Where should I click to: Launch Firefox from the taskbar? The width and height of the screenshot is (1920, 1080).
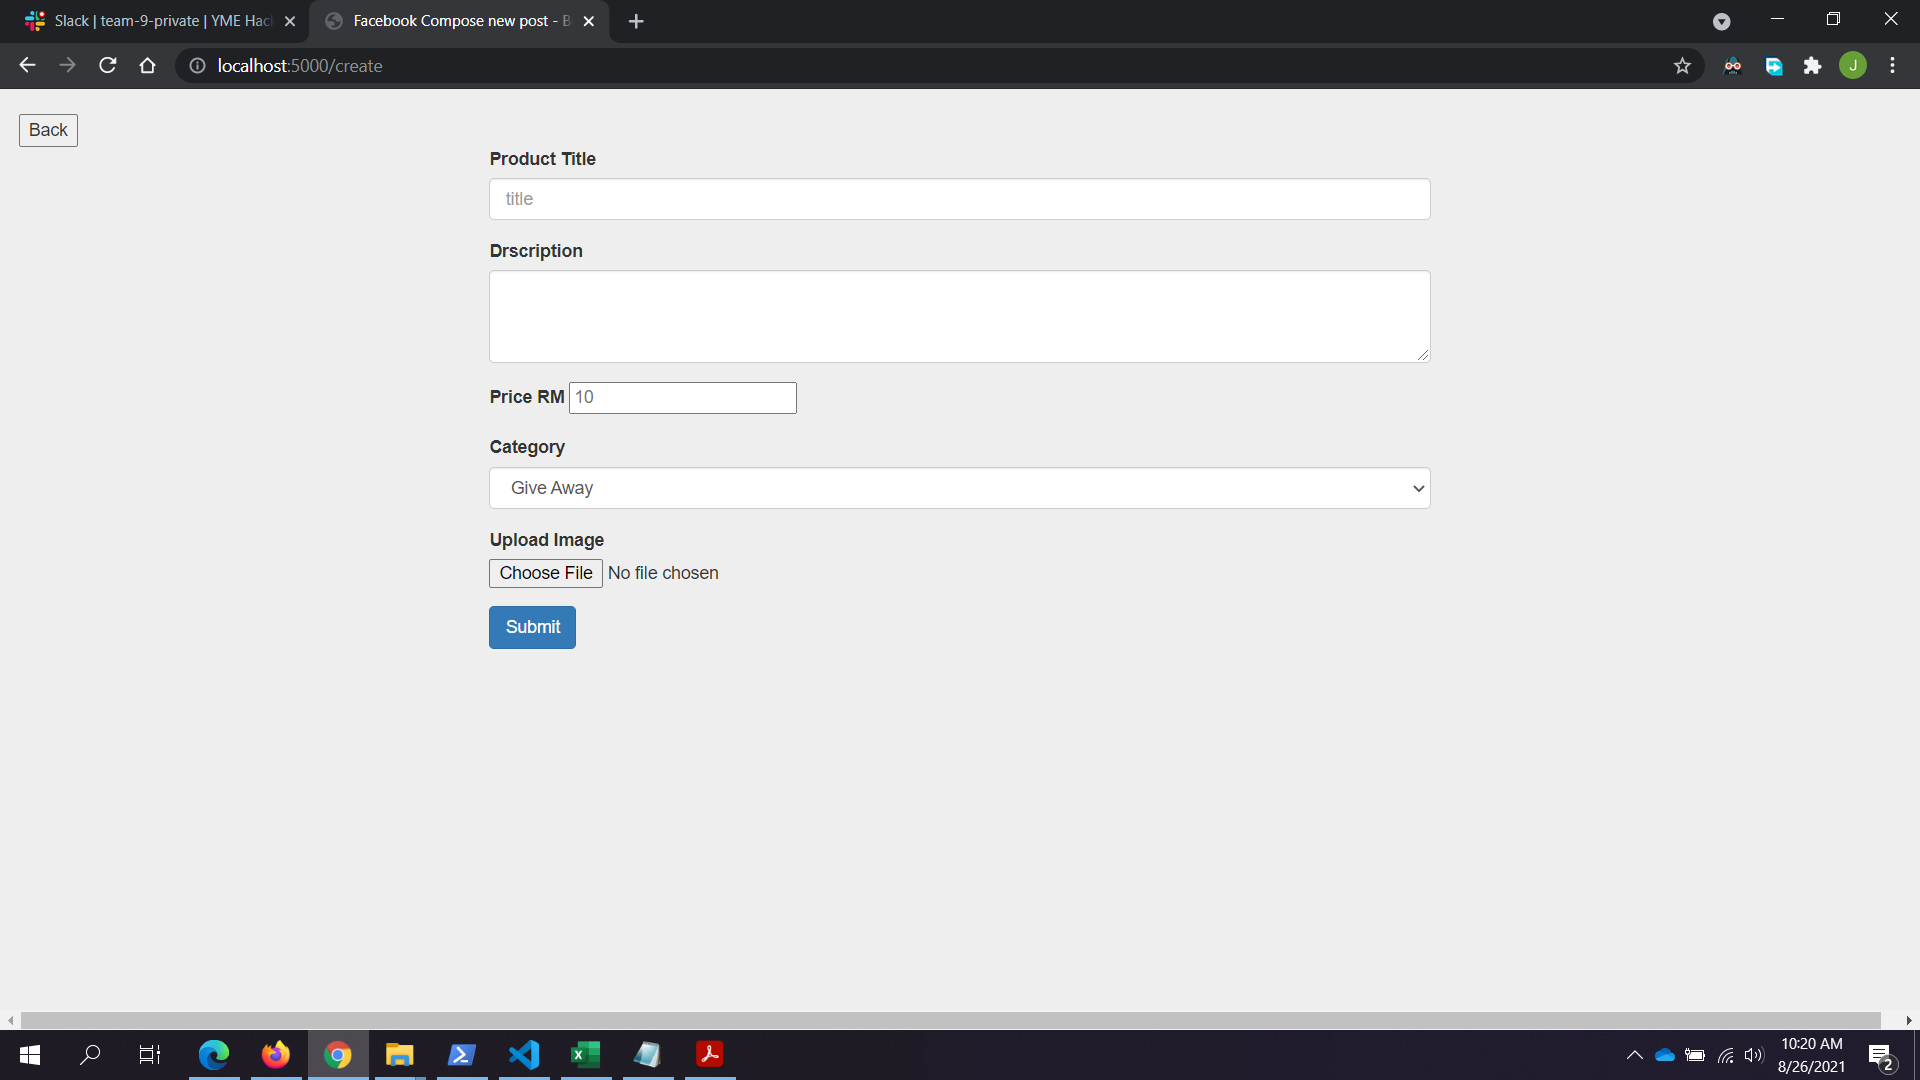(275, 1054)
